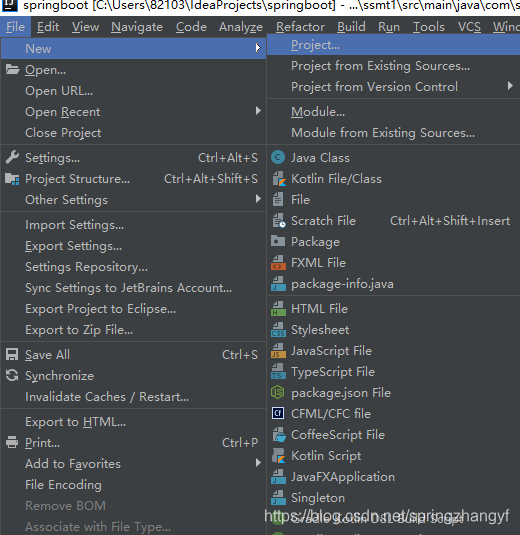Click the Scratch File icon

click(x=278, y=221)
